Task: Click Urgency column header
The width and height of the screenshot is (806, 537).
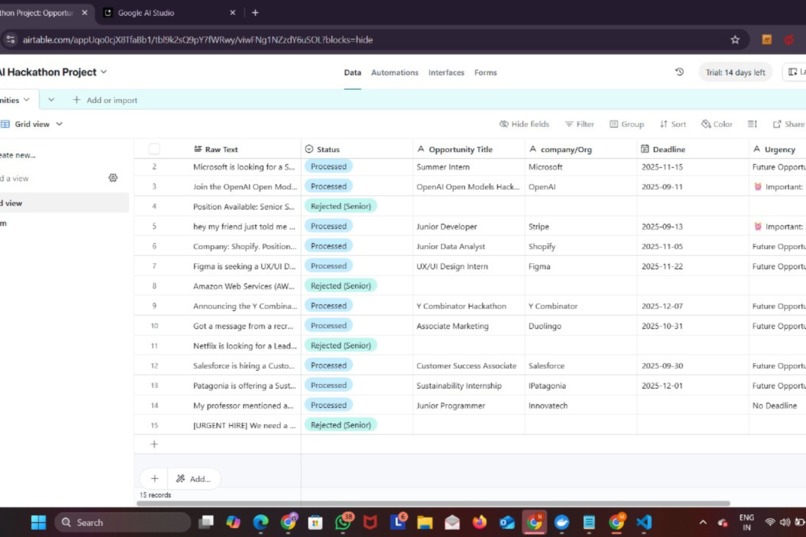Action: coord(778,149)
